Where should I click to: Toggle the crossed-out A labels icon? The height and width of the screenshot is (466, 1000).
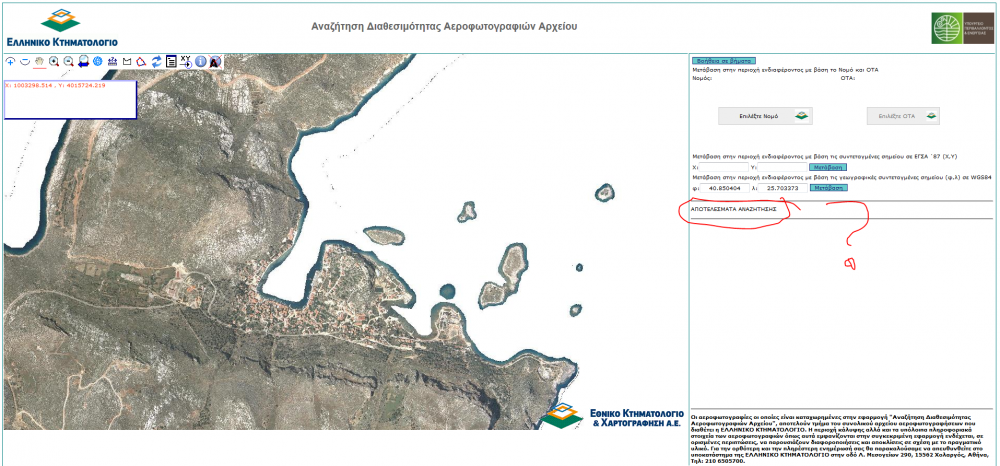point(215,61)
